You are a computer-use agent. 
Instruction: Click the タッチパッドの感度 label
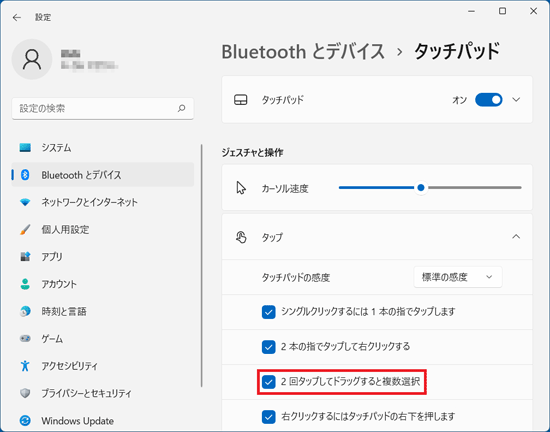click(296, 278)
